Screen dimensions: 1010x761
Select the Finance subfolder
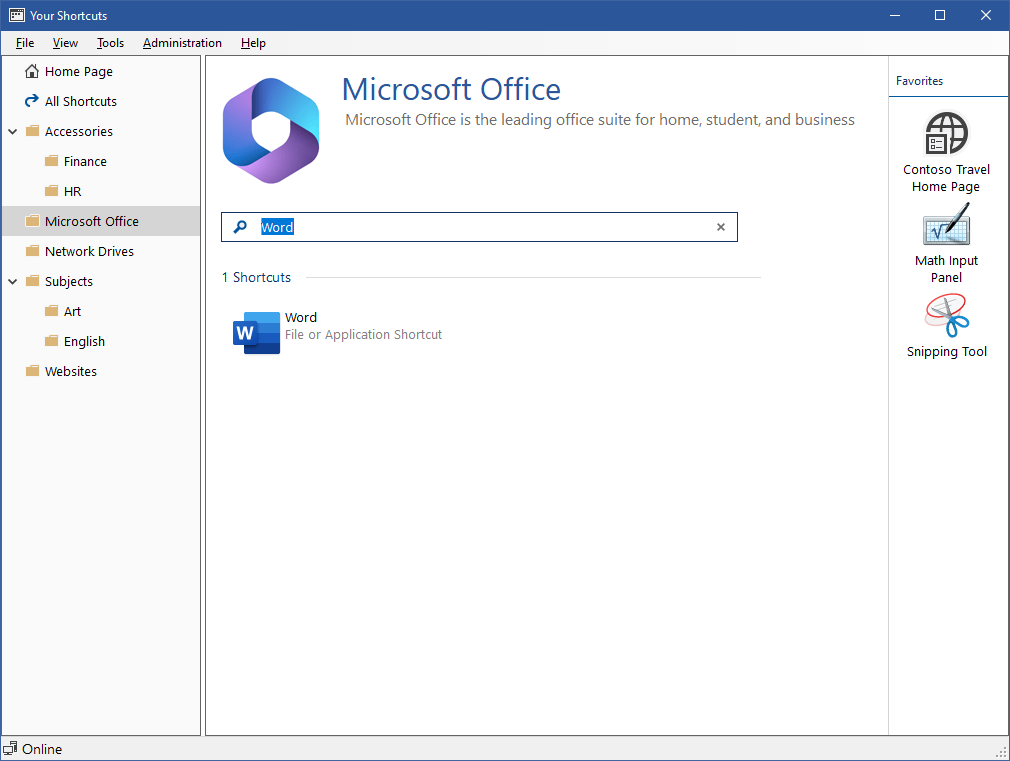(85, 161)
